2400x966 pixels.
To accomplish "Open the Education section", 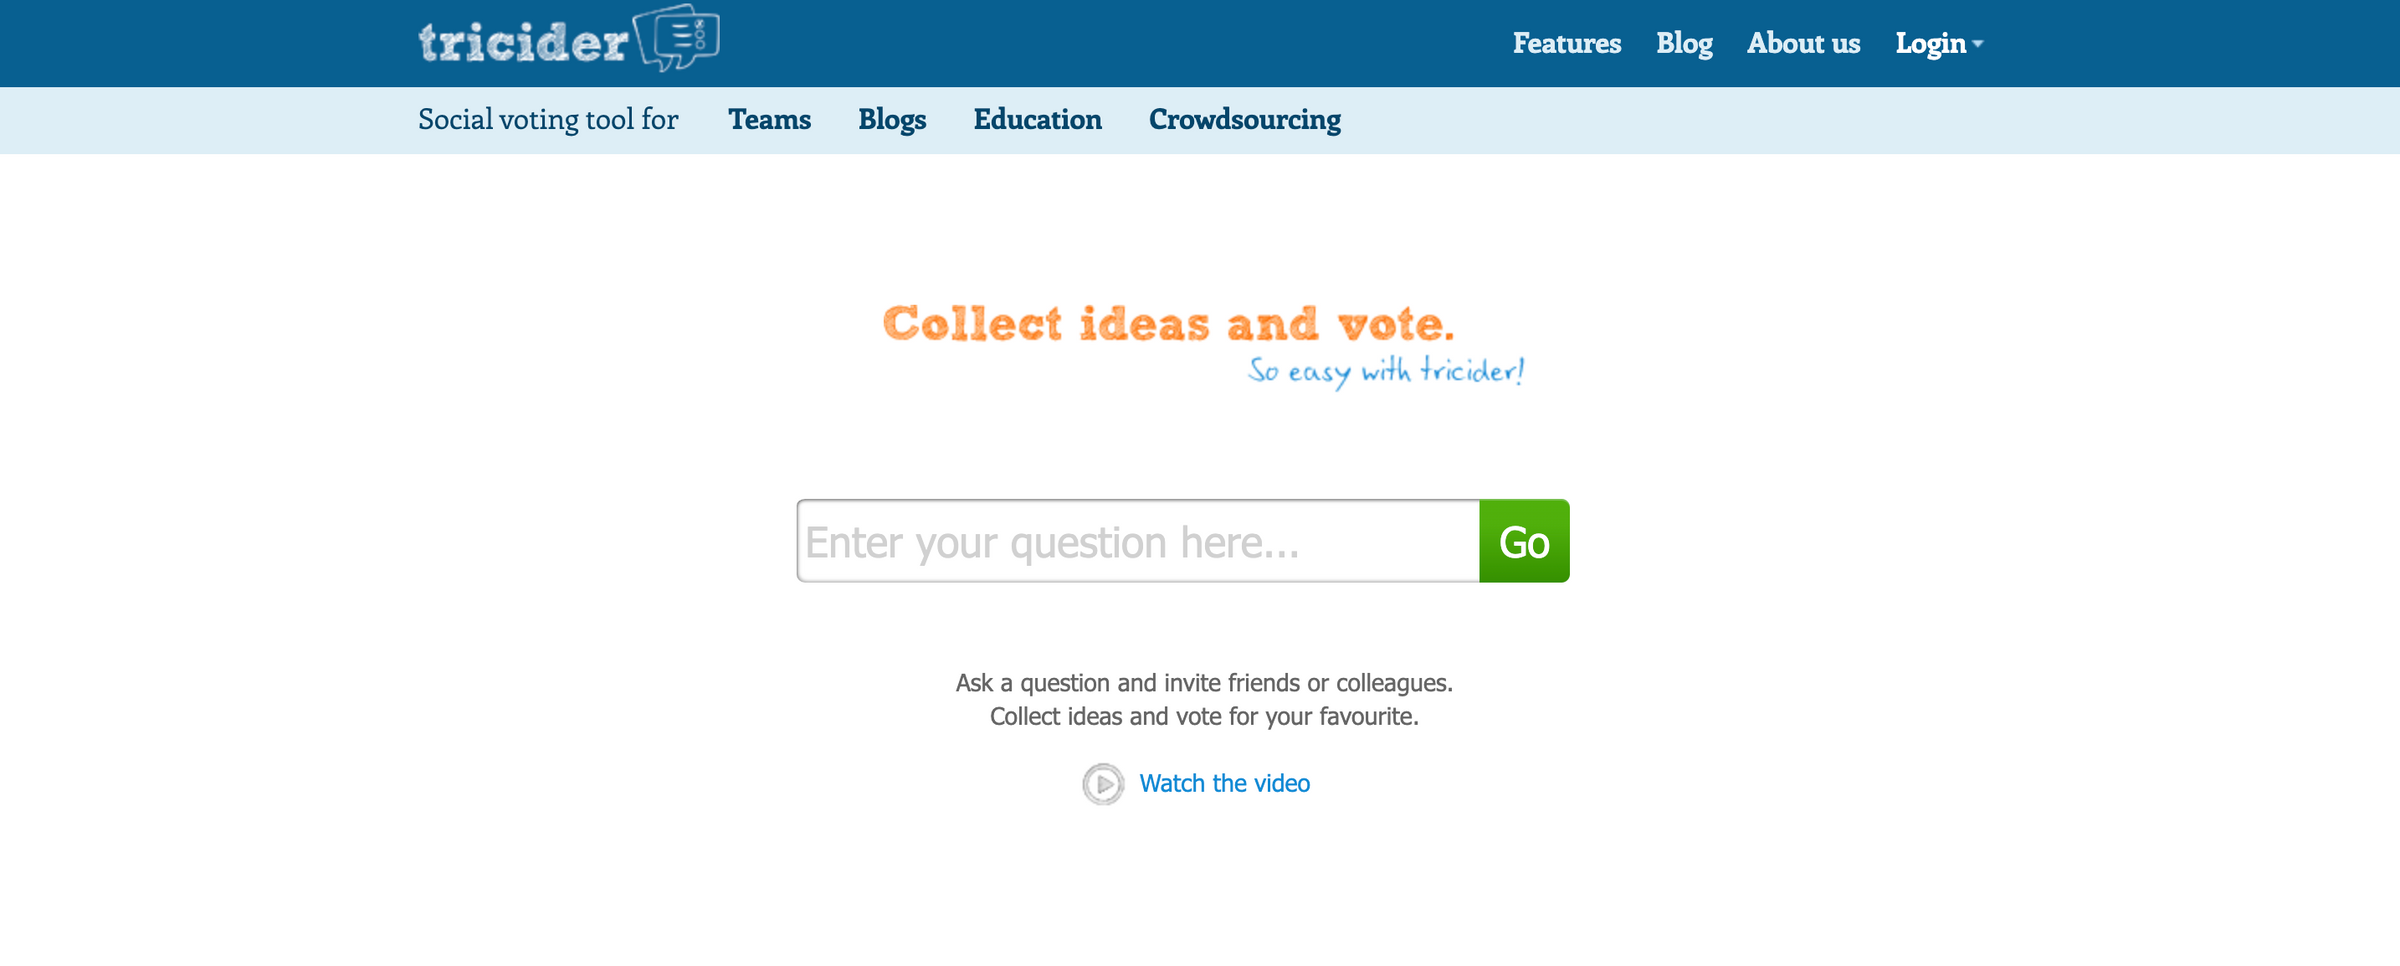I will [1037, 120].
